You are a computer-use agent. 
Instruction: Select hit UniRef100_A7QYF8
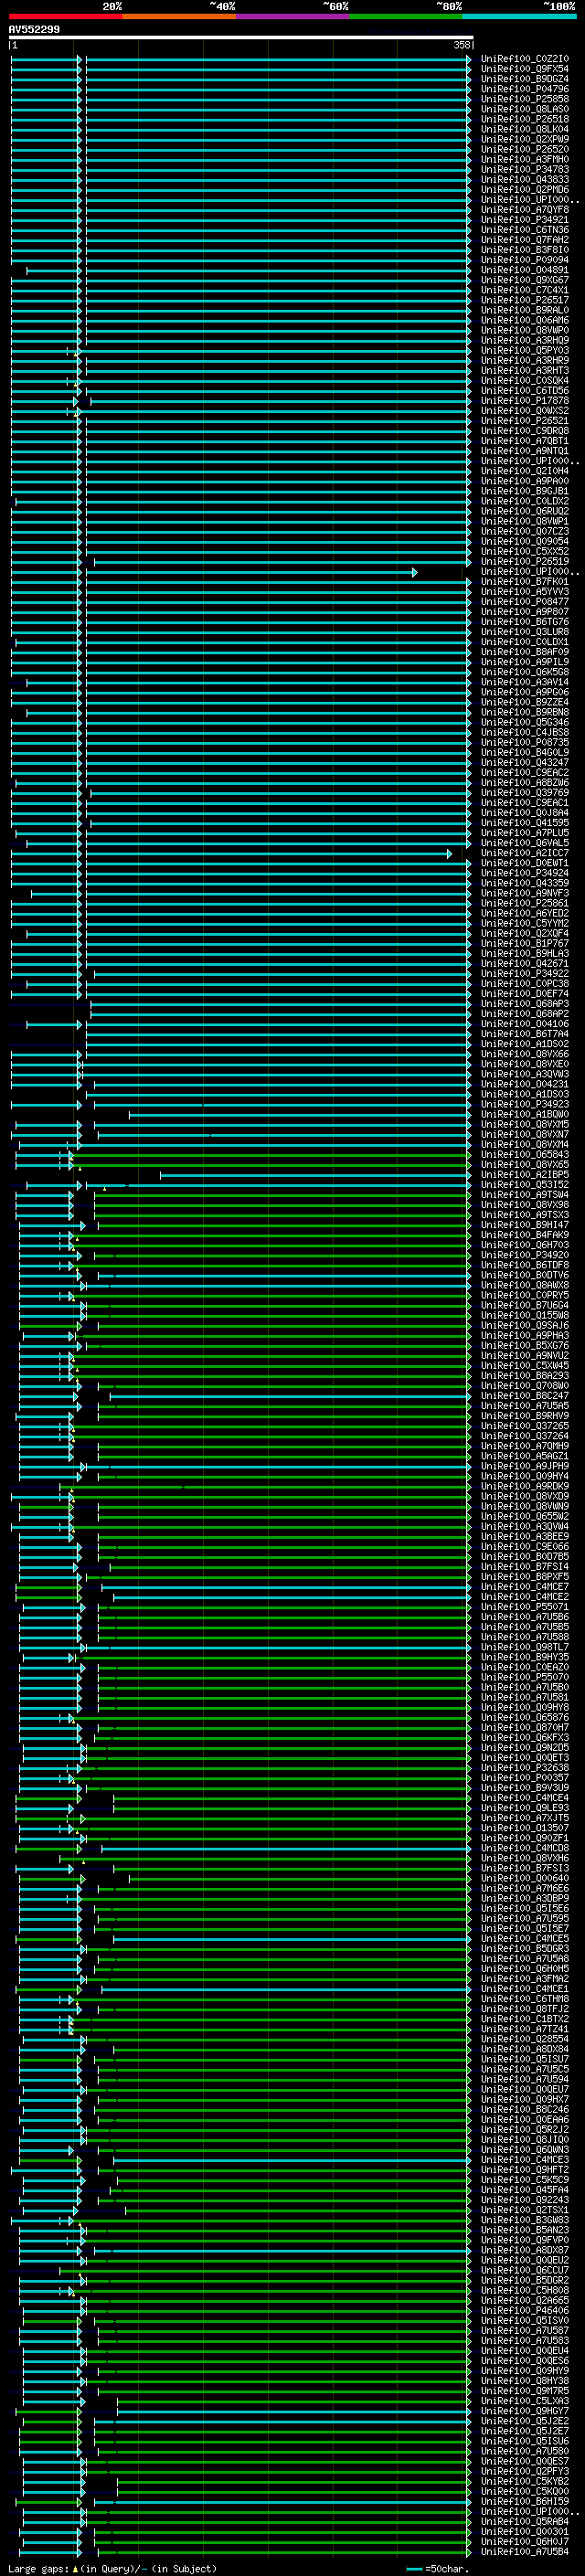coord(525,210)
